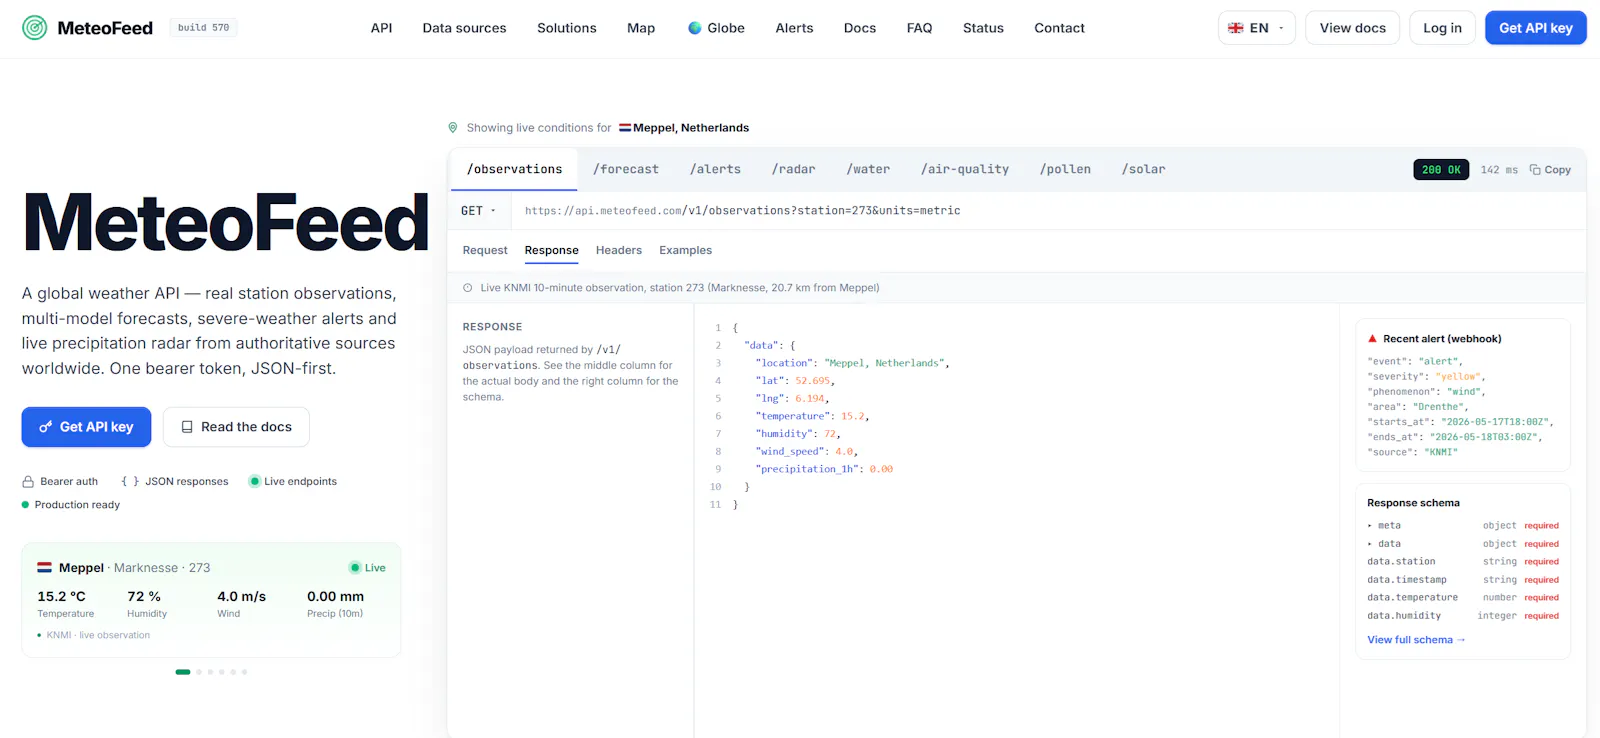
Task: Click the key icon on Get API key
Action: pyautogui.click(x=45, y=427)
